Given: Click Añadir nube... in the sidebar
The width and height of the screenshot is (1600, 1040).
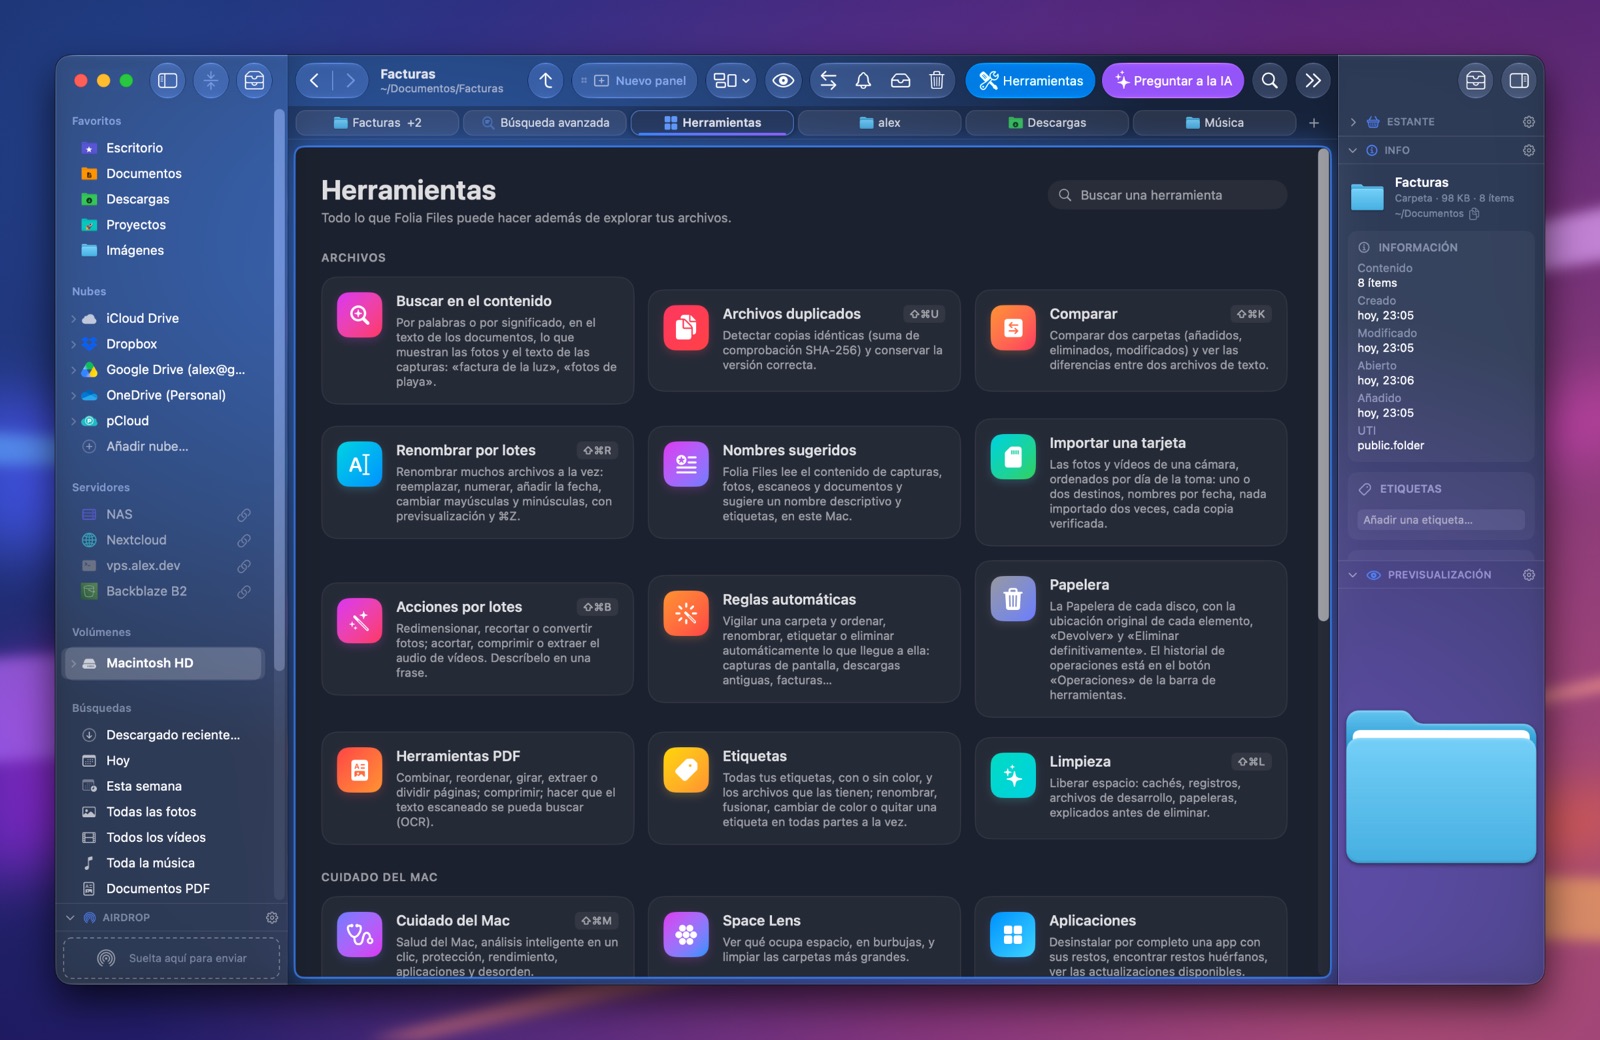Looking at the screenshot, I should pyautogui.click(x=147, y=447).
